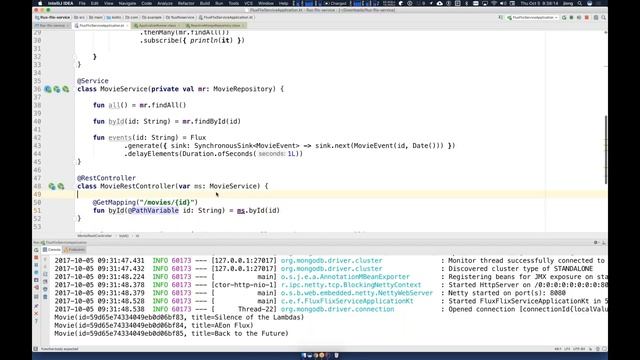Select FluxFlixServiceApplication.kt editor tab
This screenshot has height=360, width=640.
[x=102, y=25]
